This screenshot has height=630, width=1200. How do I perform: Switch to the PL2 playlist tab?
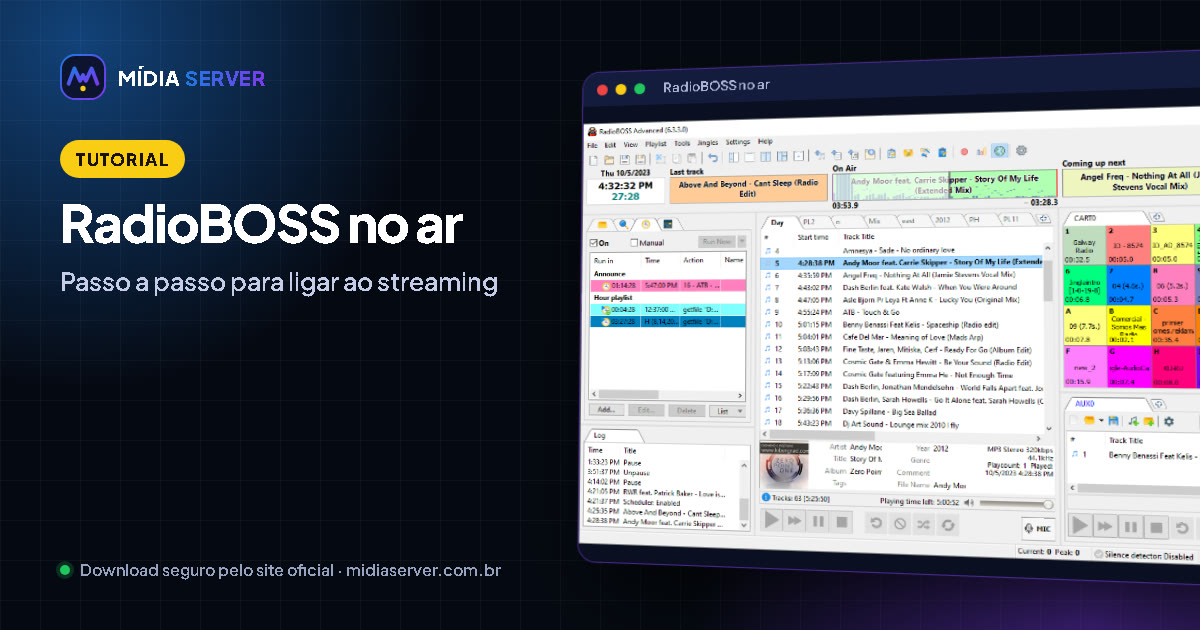(x=810, y=221)
